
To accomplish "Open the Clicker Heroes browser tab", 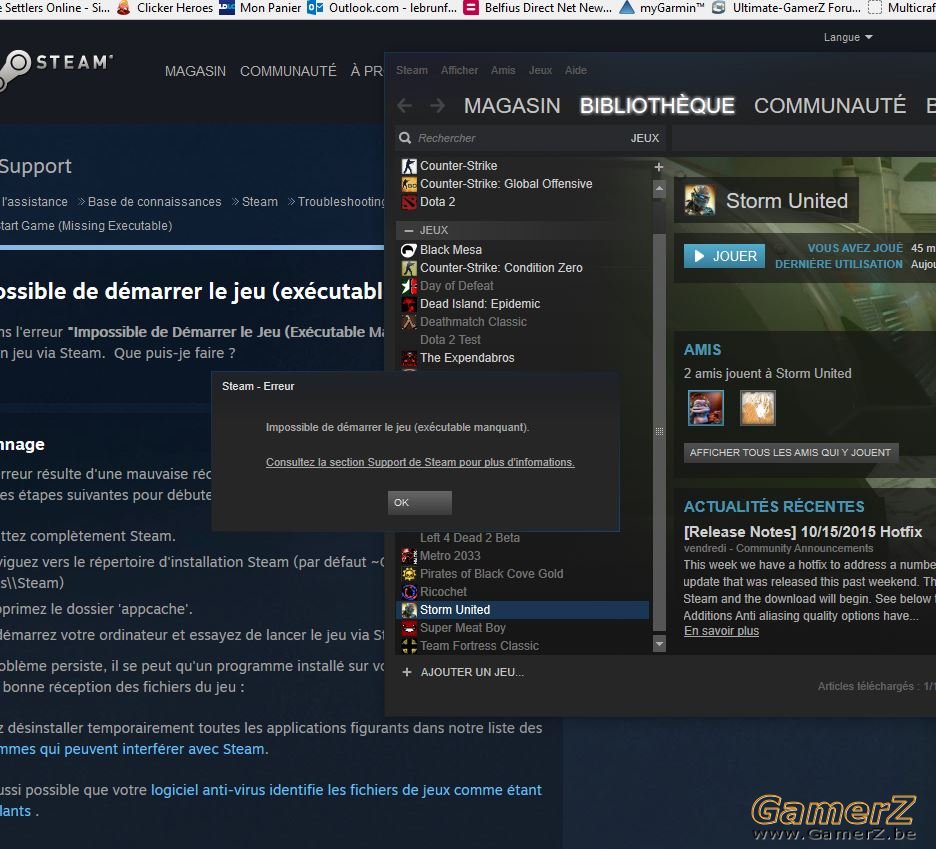I will click(165, 8).
